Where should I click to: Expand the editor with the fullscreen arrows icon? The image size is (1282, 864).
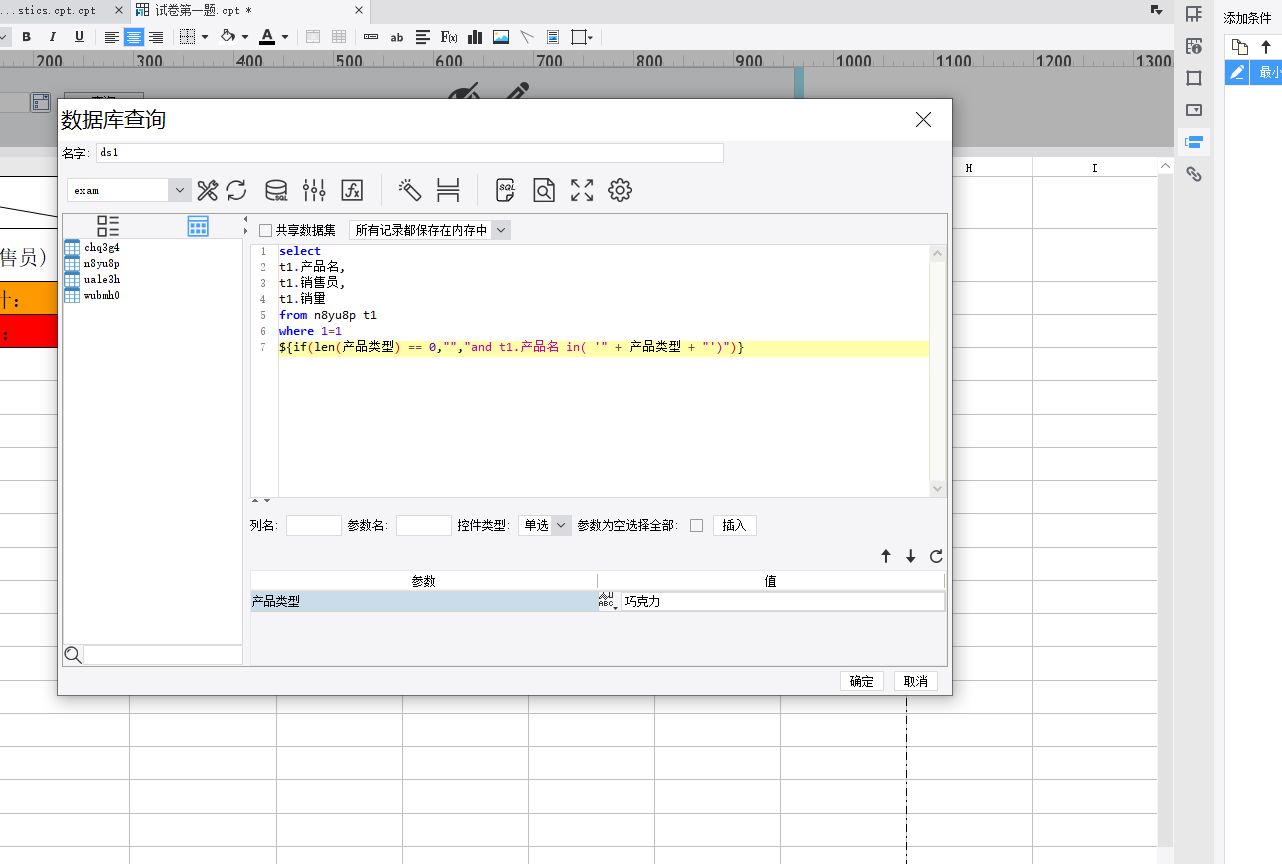pos(582,190)
